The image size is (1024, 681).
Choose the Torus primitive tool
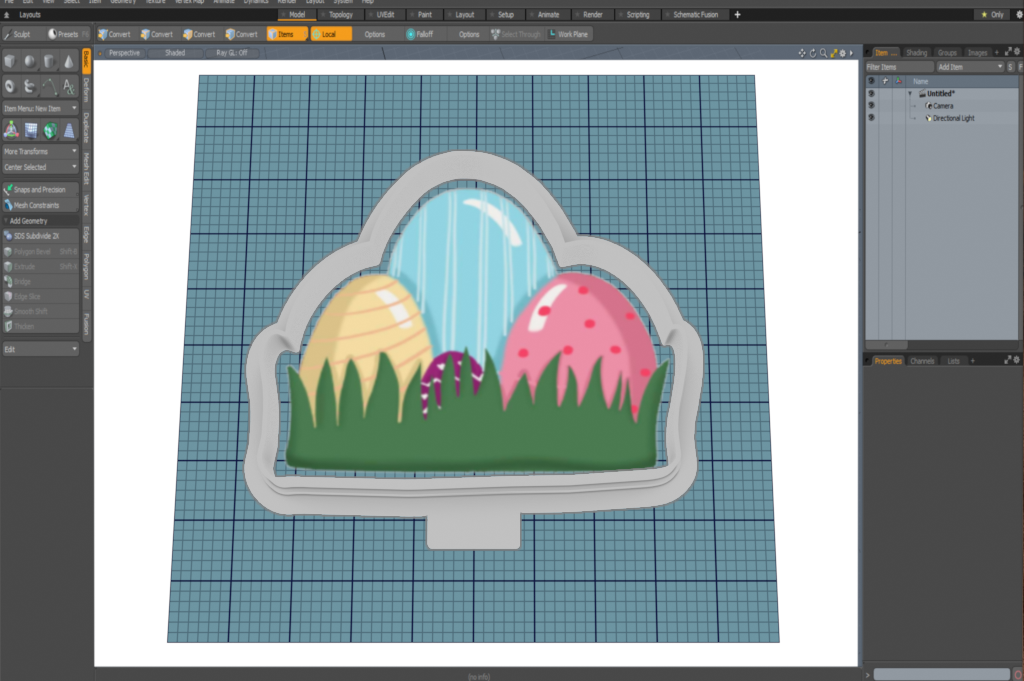(11, 87)
